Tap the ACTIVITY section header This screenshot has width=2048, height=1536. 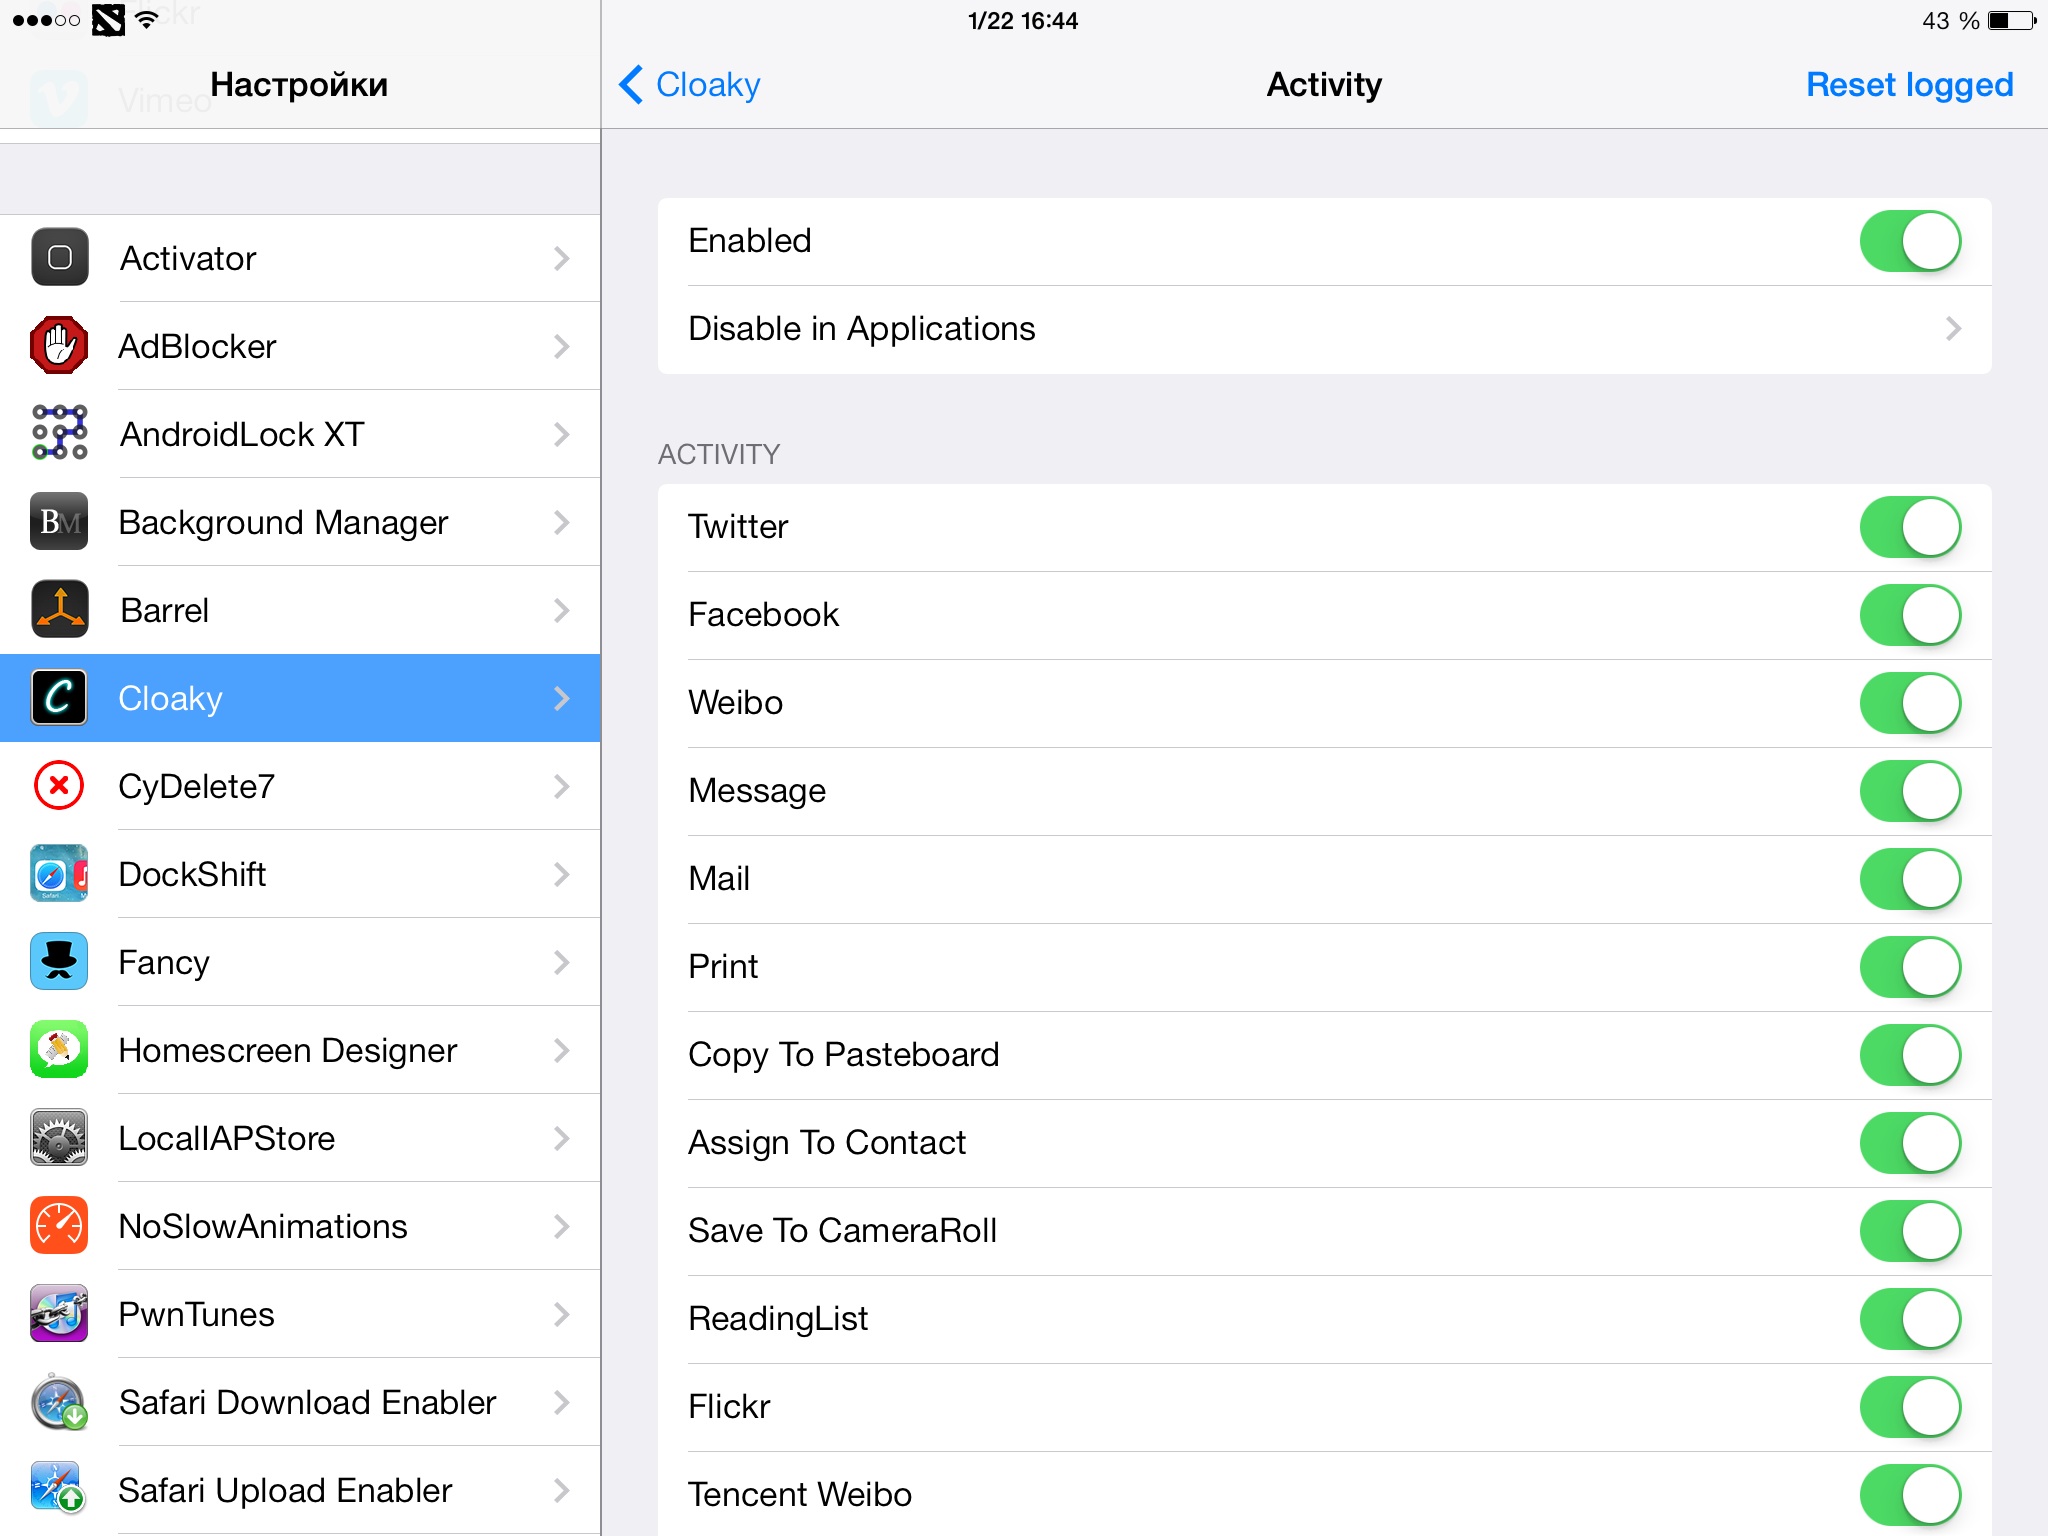[x=718, y=455]
